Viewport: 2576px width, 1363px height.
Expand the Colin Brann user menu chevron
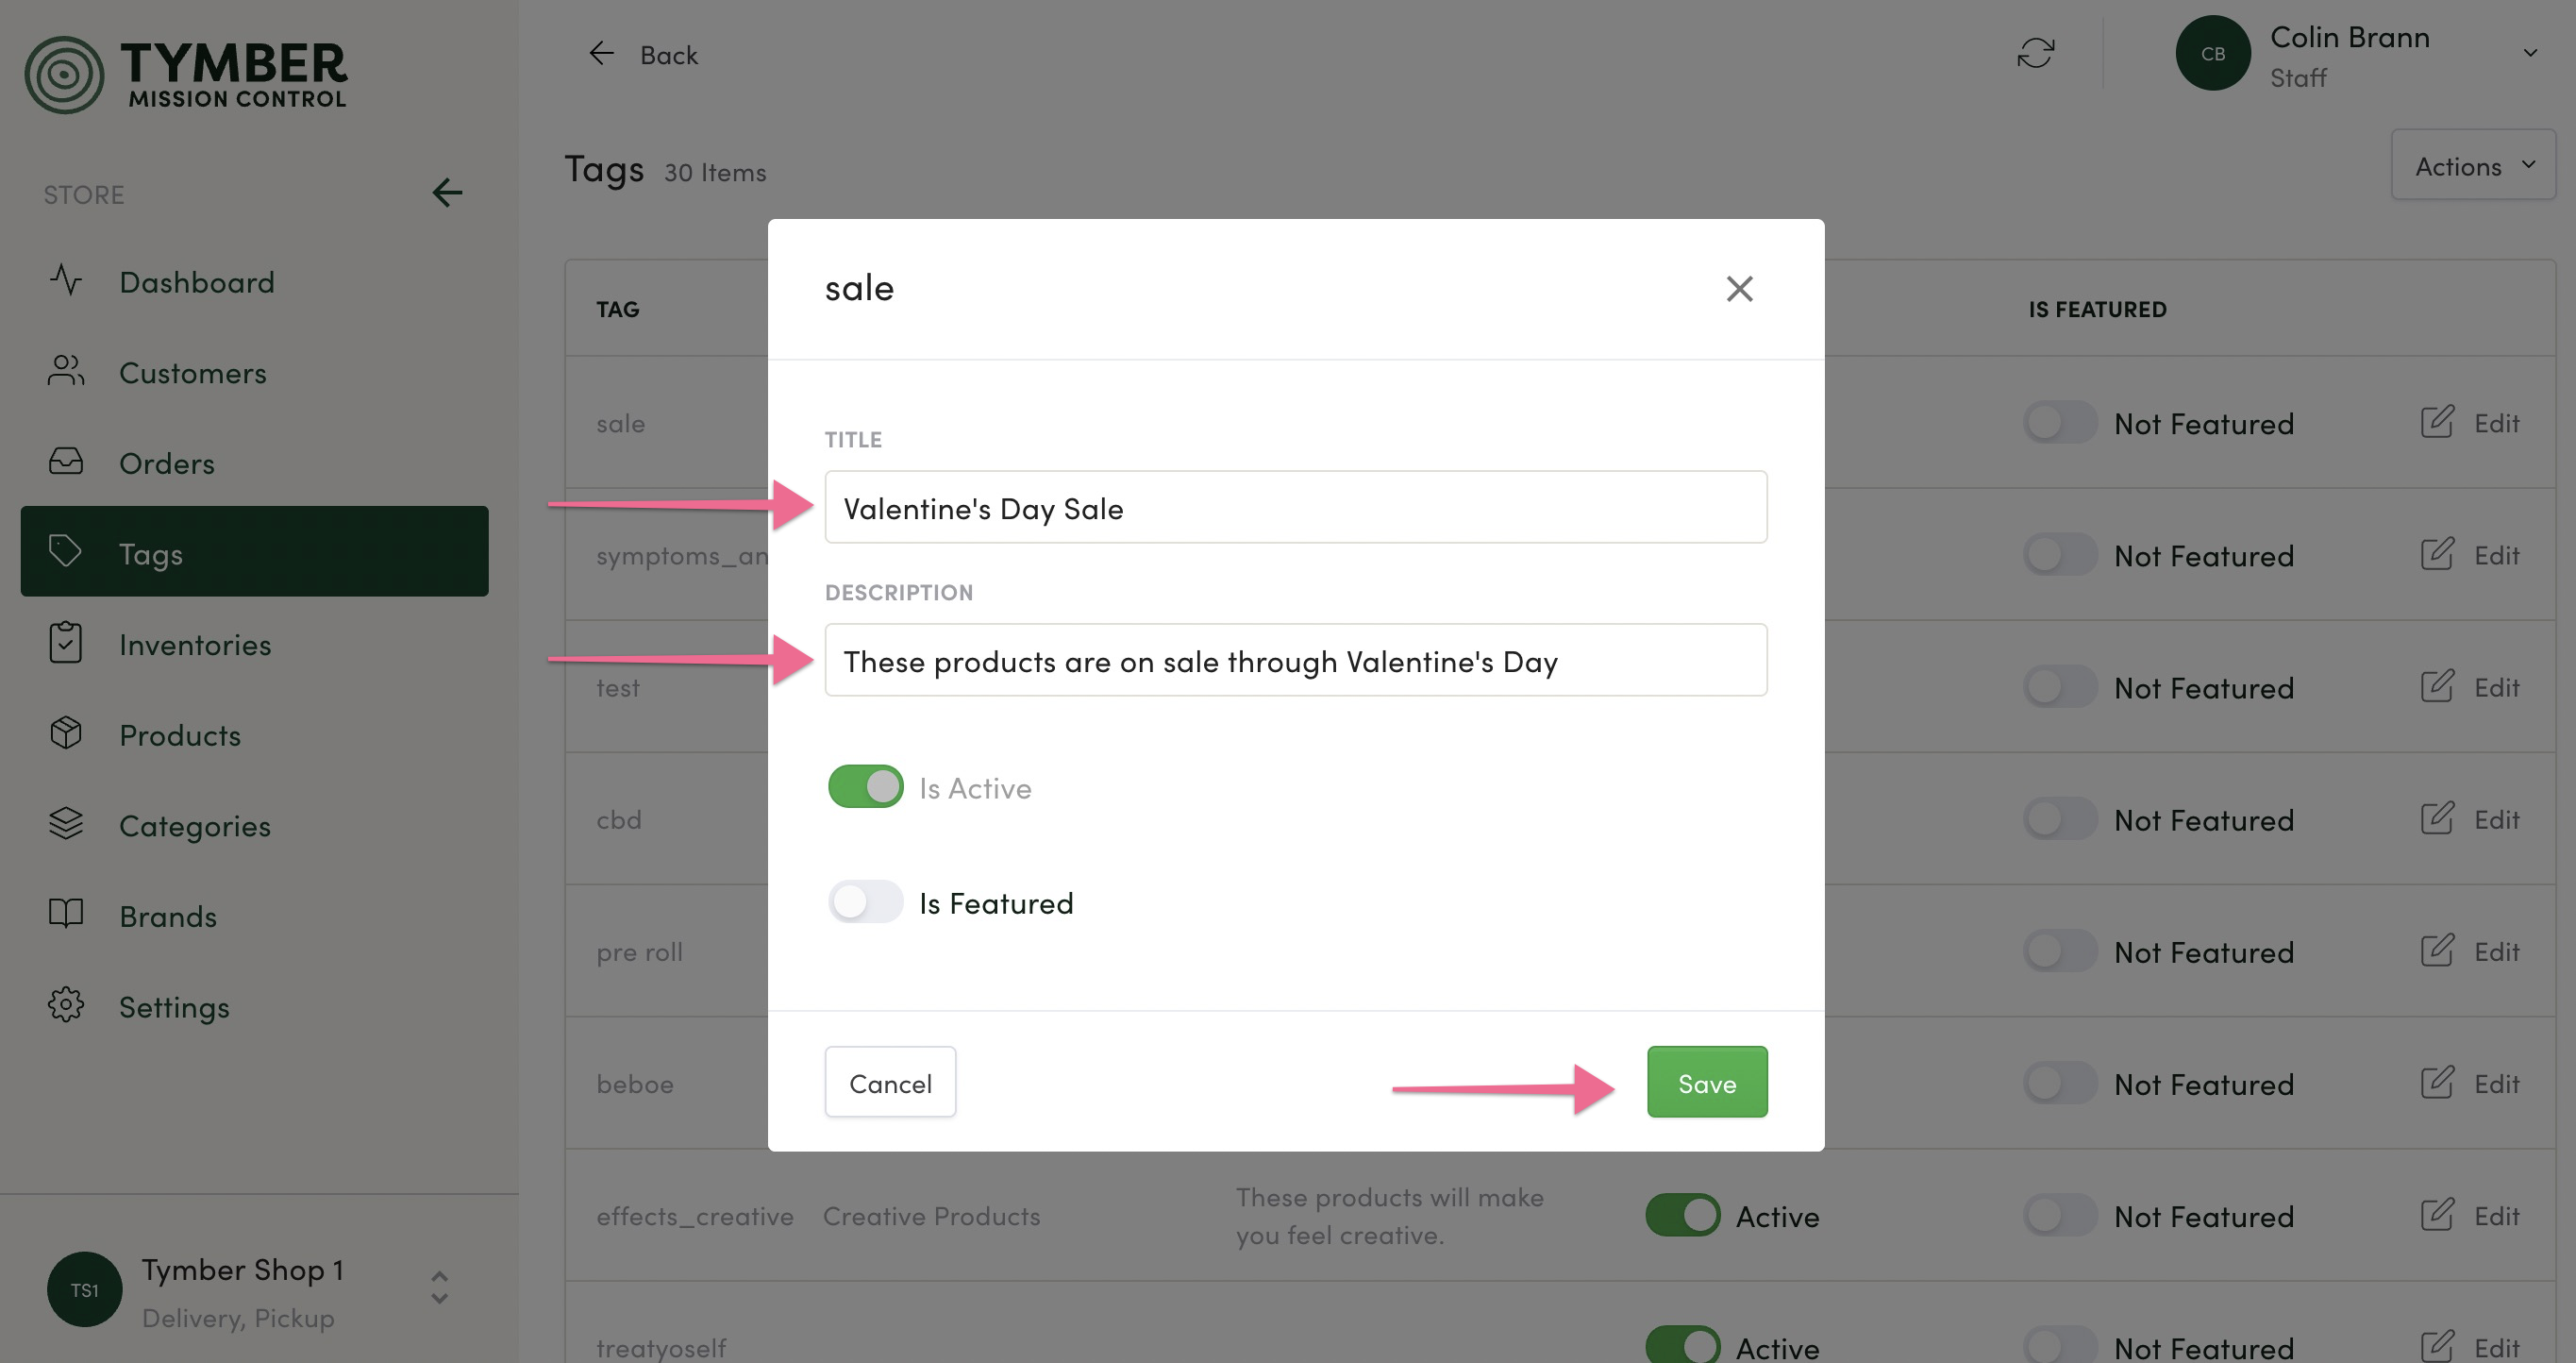(x=2530, y=53)
